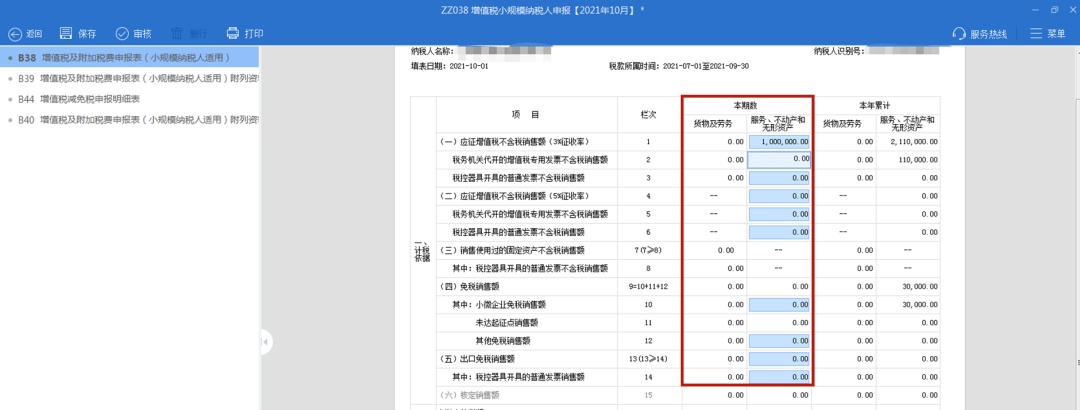Open the 菜单 hamburger menu
The width and height of the screenshot is (1080, 410).
[x=1037, y=33]
